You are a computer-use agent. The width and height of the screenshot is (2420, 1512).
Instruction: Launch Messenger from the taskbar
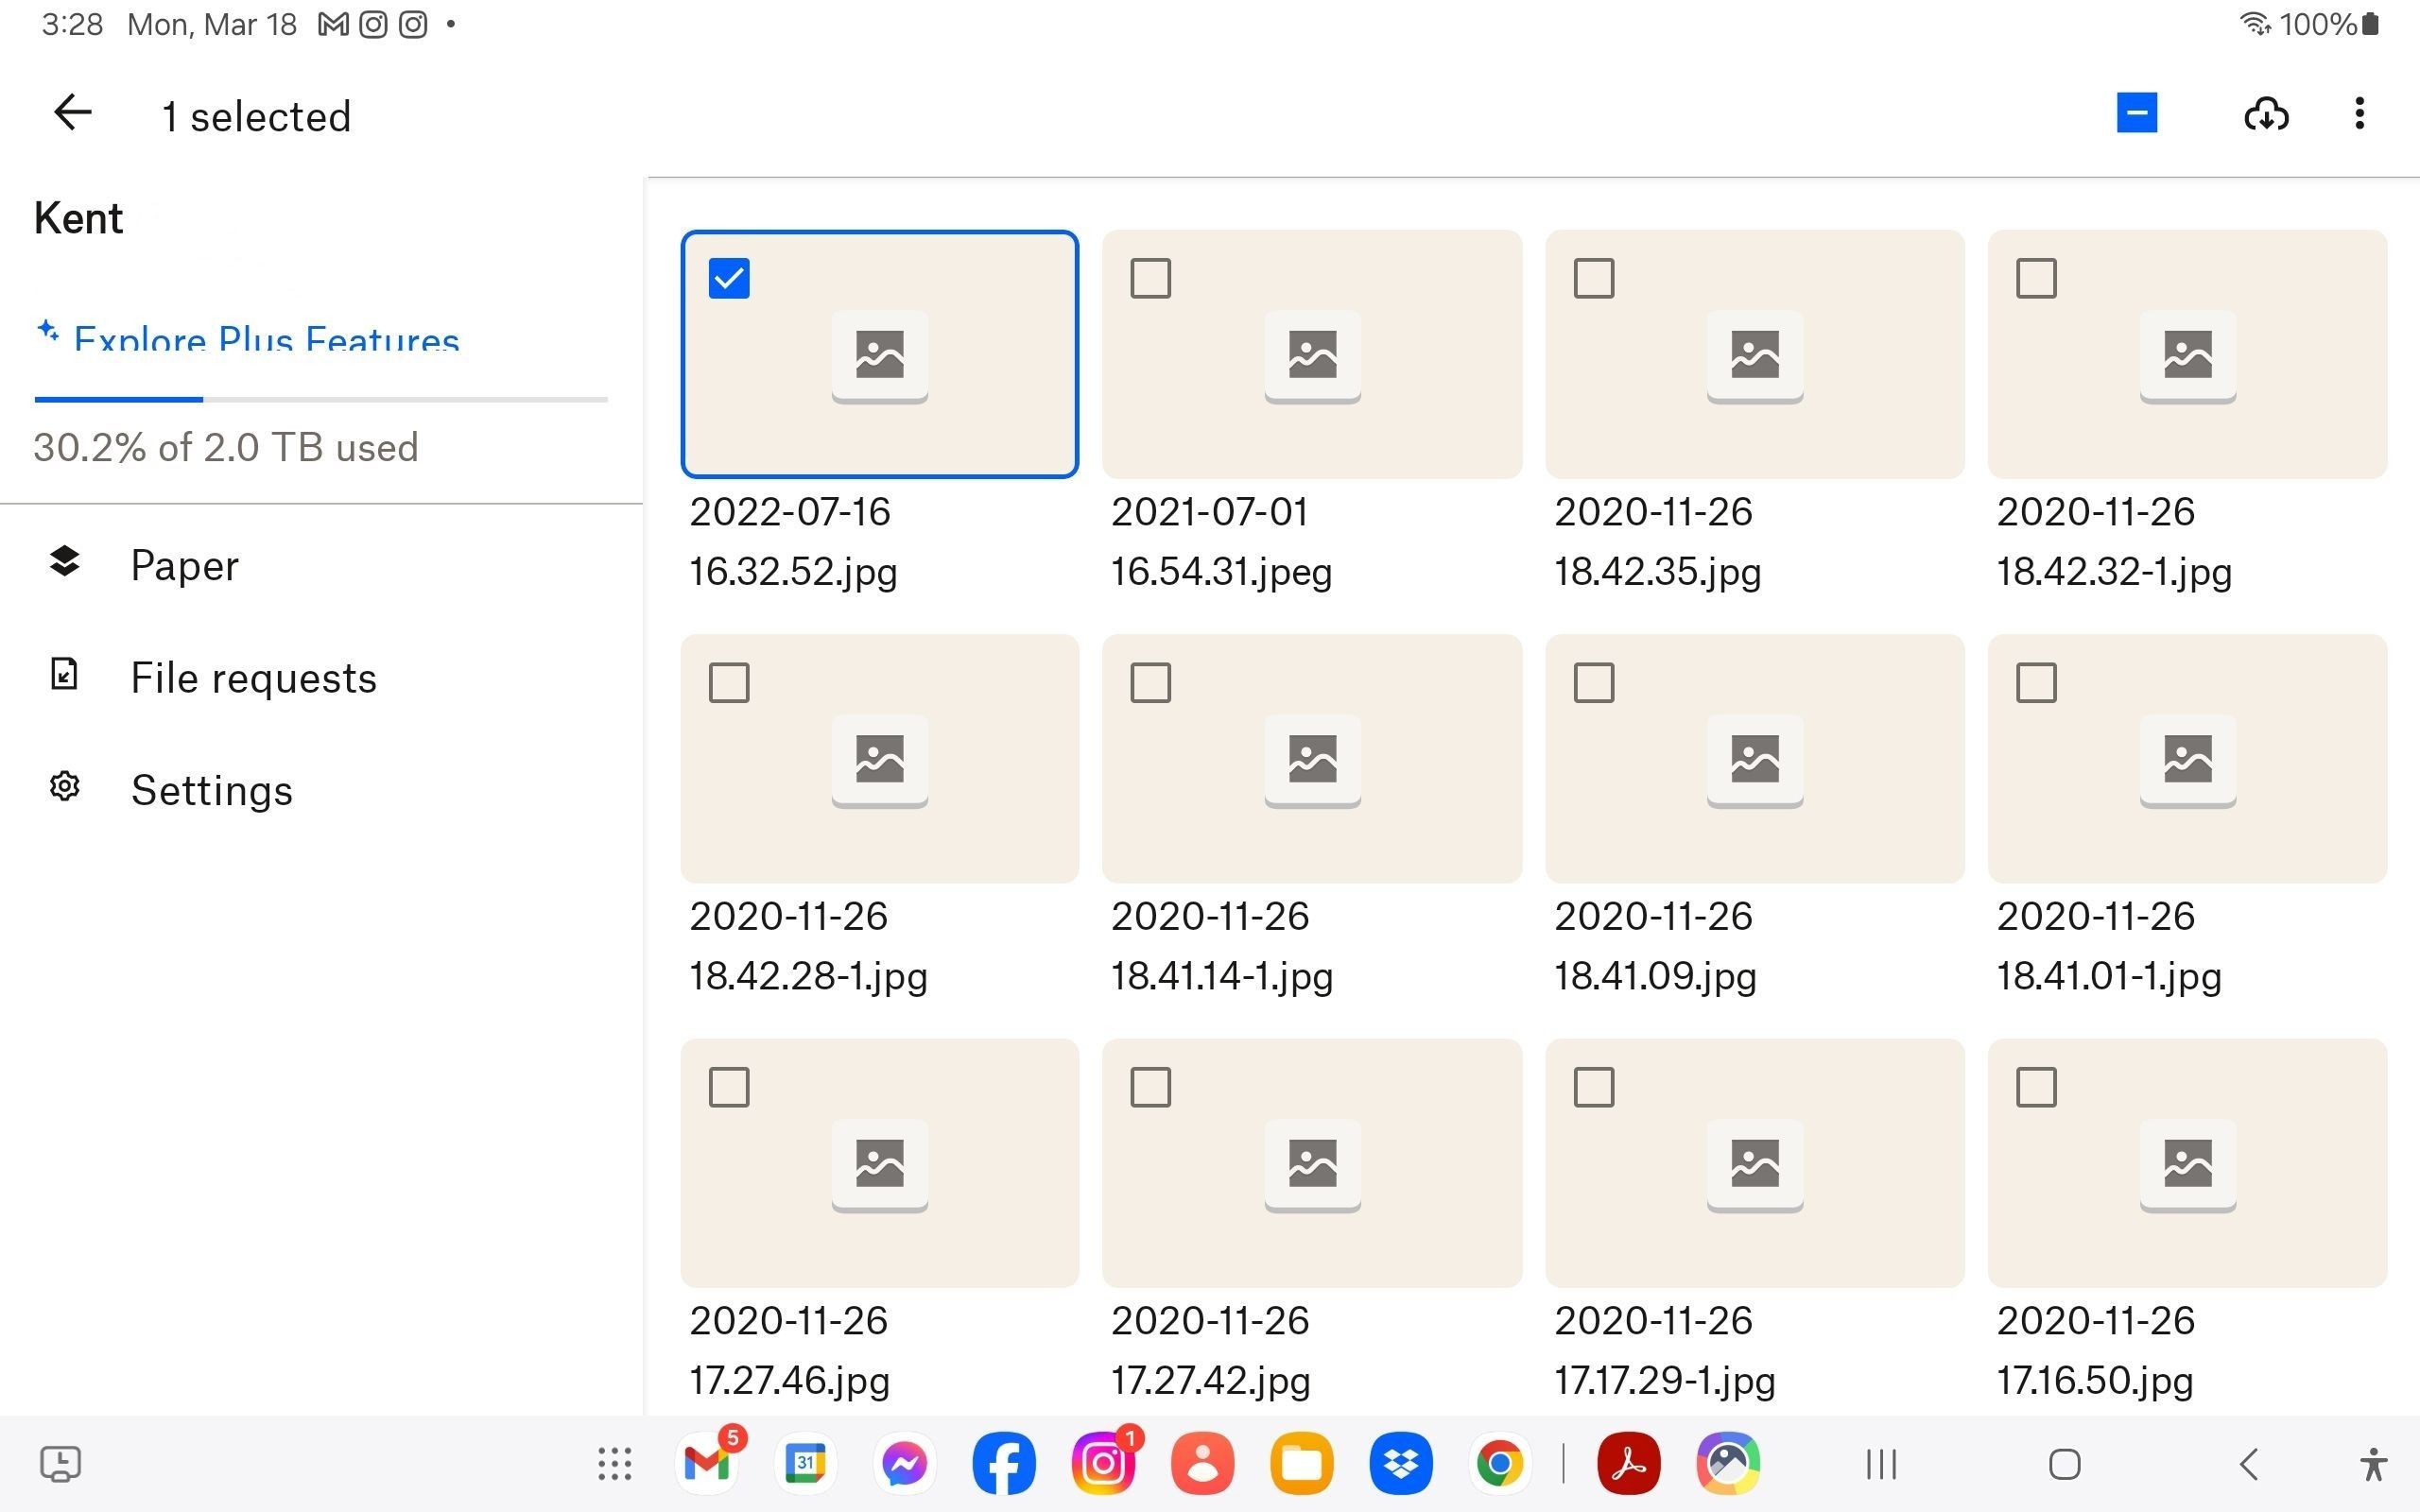pos(904,1463)
